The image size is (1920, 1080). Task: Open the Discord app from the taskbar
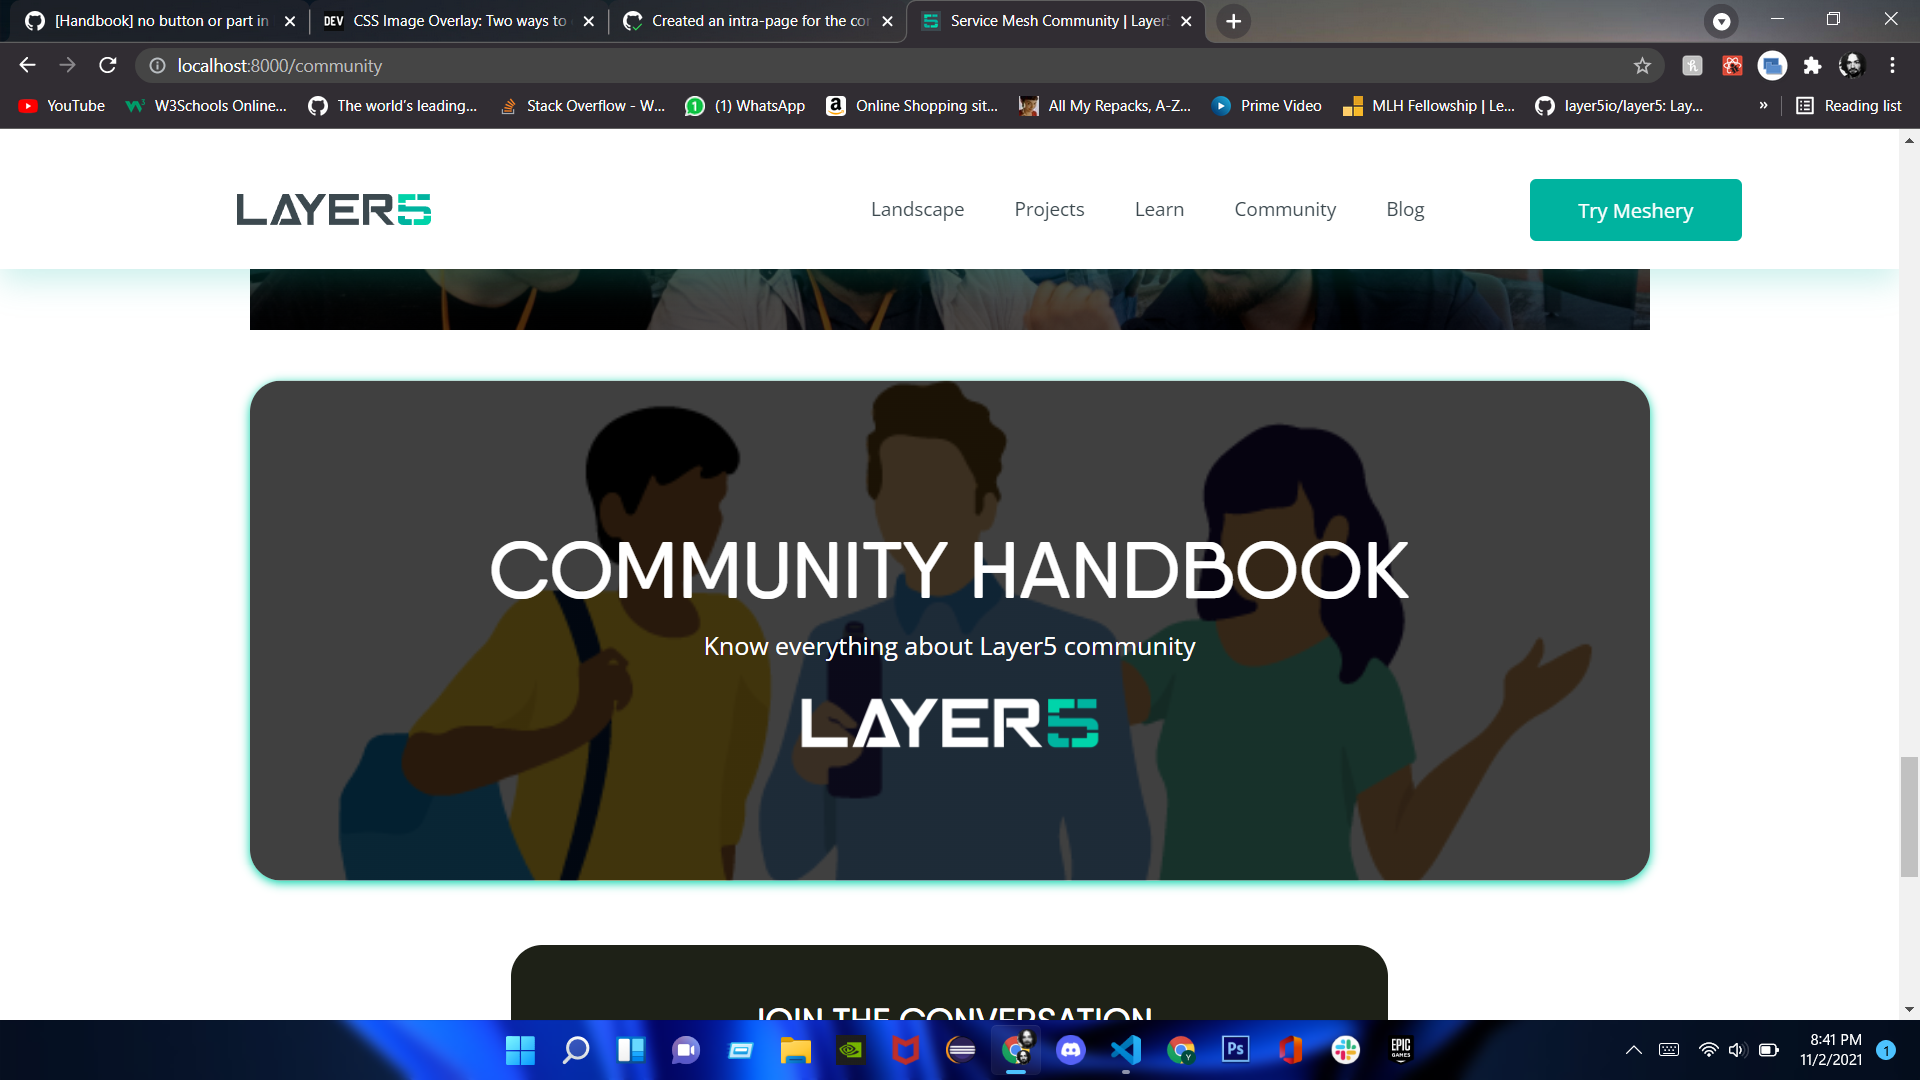[x=1071, y=1051]
